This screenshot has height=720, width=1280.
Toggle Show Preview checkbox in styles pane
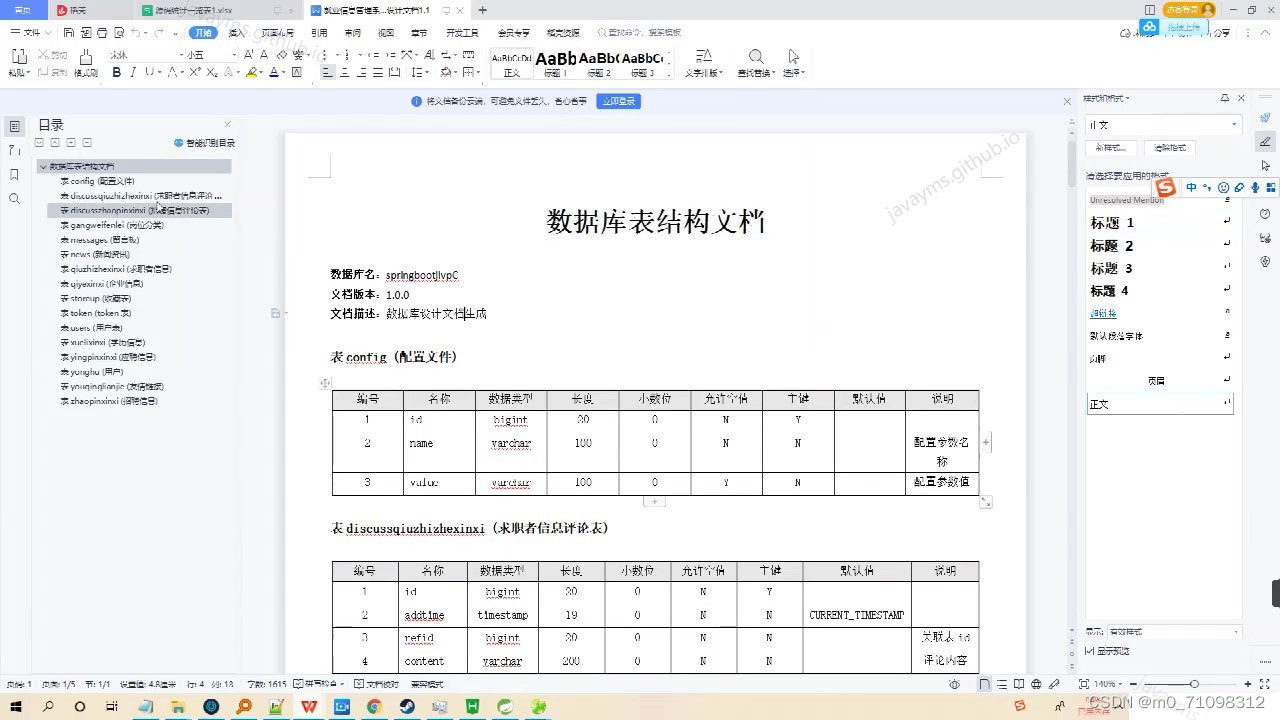click(x=1089, y=651)
